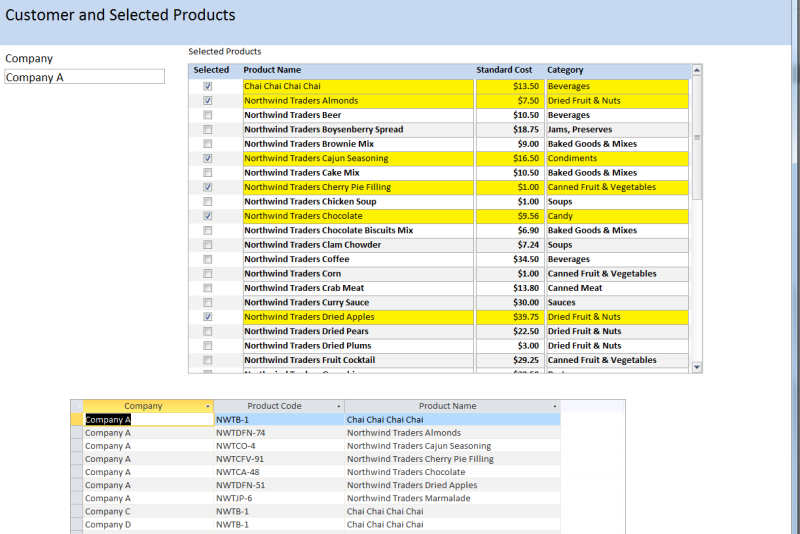Click the $39.75 Dried Apples cost field
The width and height of the screenshot is (800, 534).
510,317
